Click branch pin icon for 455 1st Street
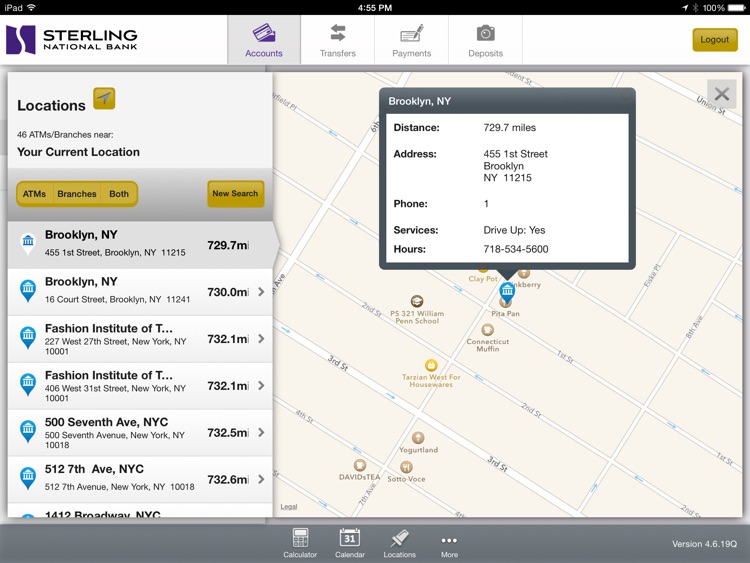The width and height of the screenshot is (750, 563). [28, 243]
